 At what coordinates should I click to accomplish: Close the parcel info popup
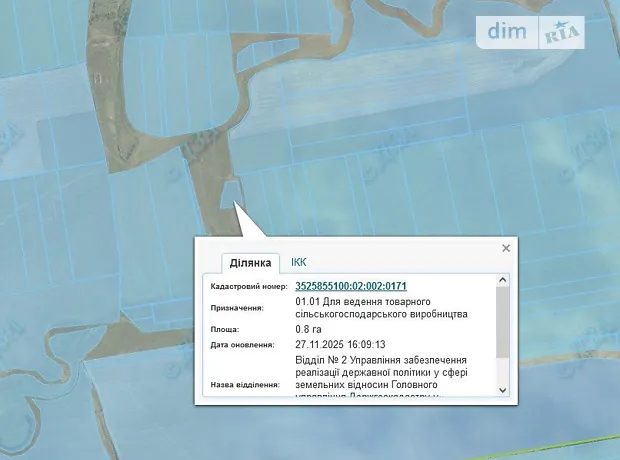(506, 248)
